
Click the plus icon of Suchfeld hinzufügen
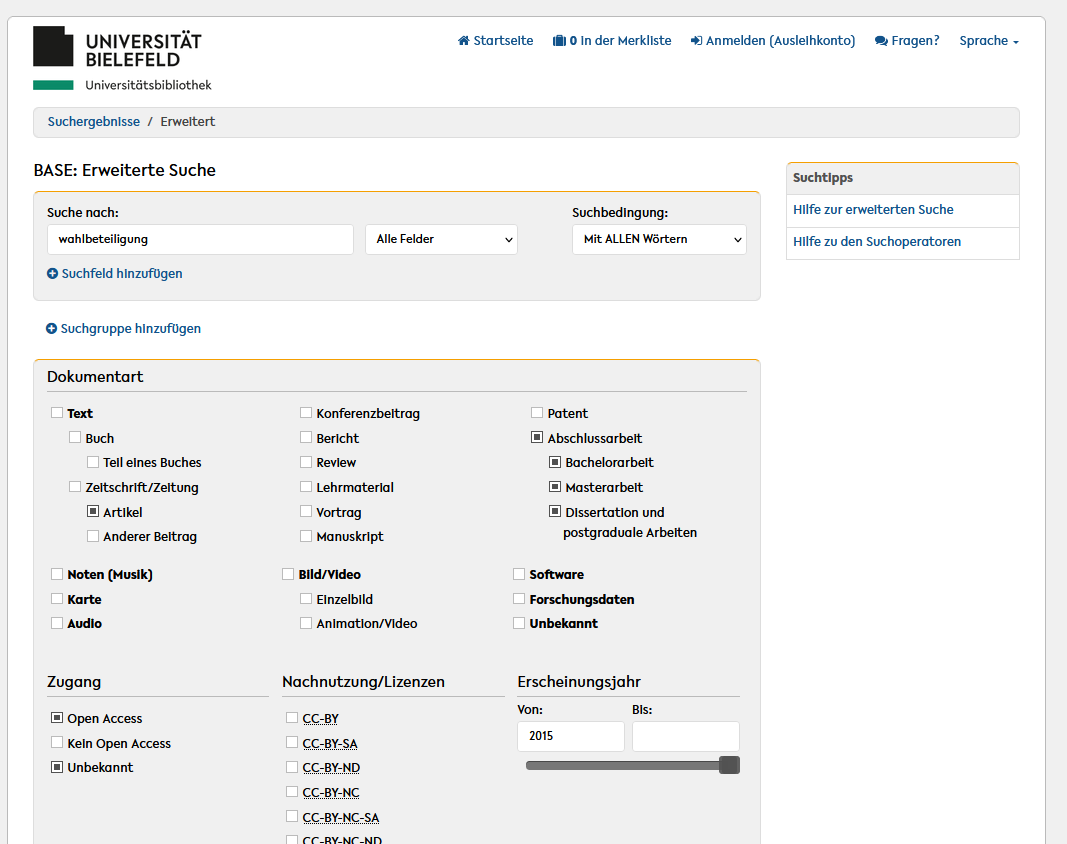(52, 274)
